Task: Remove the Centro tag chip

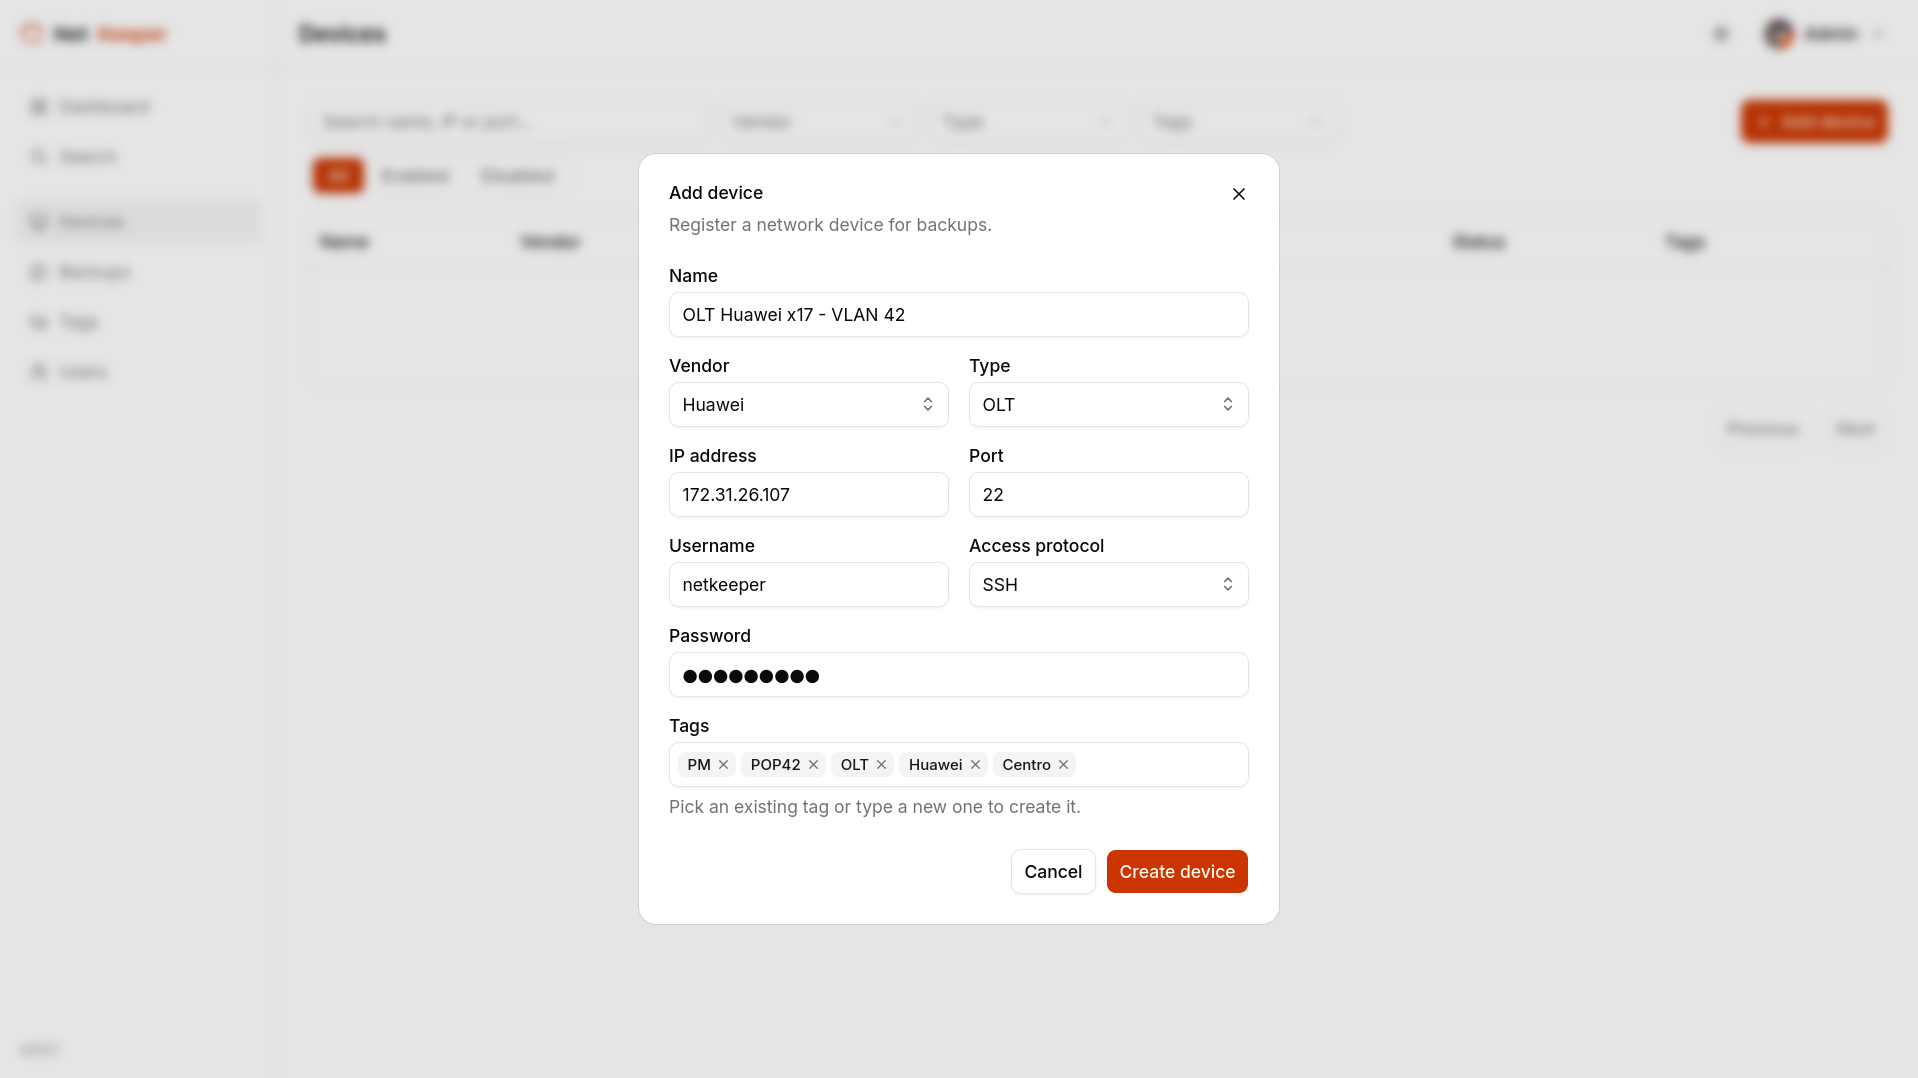Action: [1063, 765]
